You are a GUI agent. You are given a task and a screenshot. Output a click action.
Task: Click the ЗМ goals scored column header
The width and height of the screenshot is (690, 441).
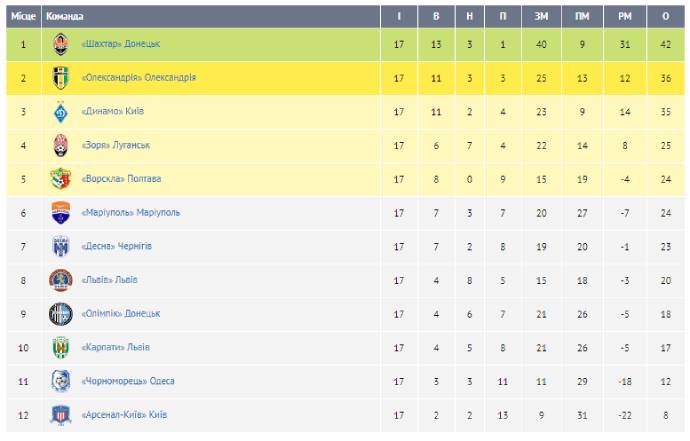(541, 16)
